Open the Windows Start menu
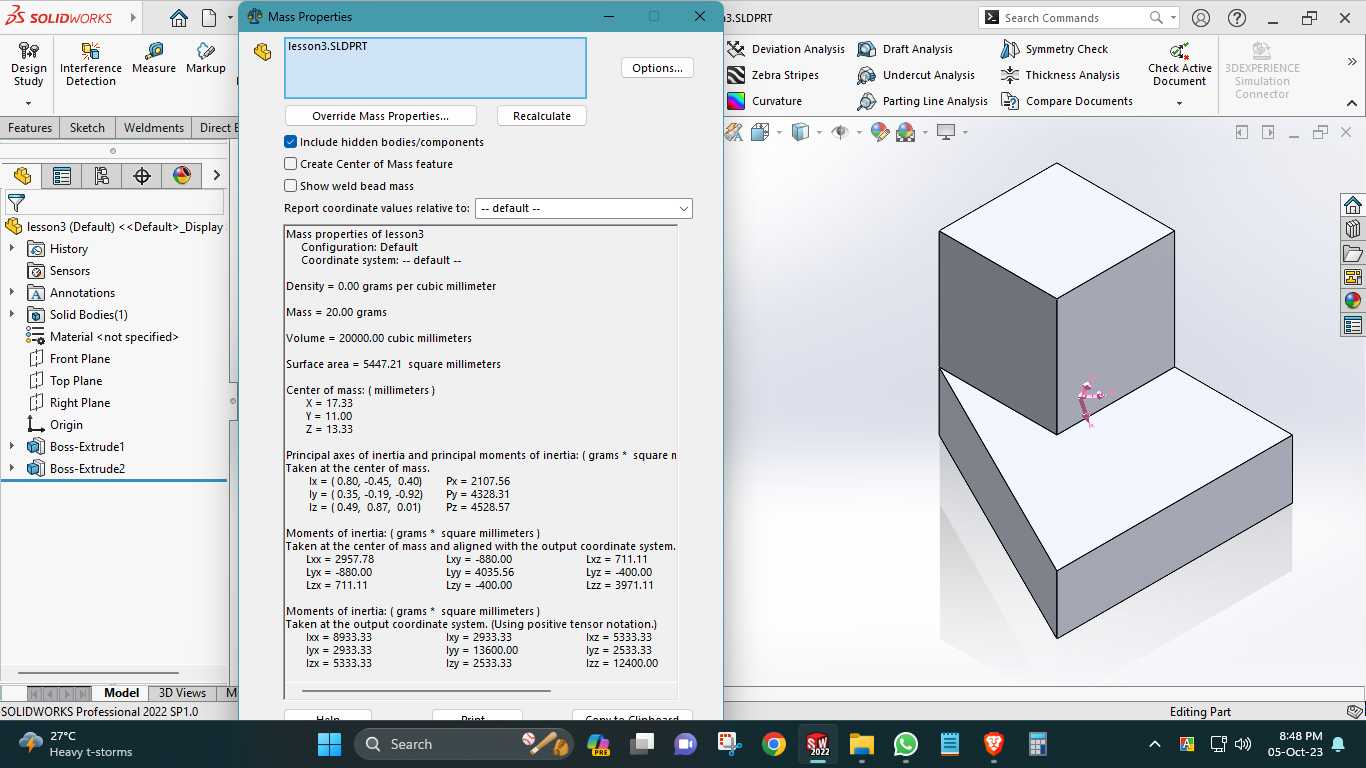Screen dimensions: 1366x768 (329, 744)
